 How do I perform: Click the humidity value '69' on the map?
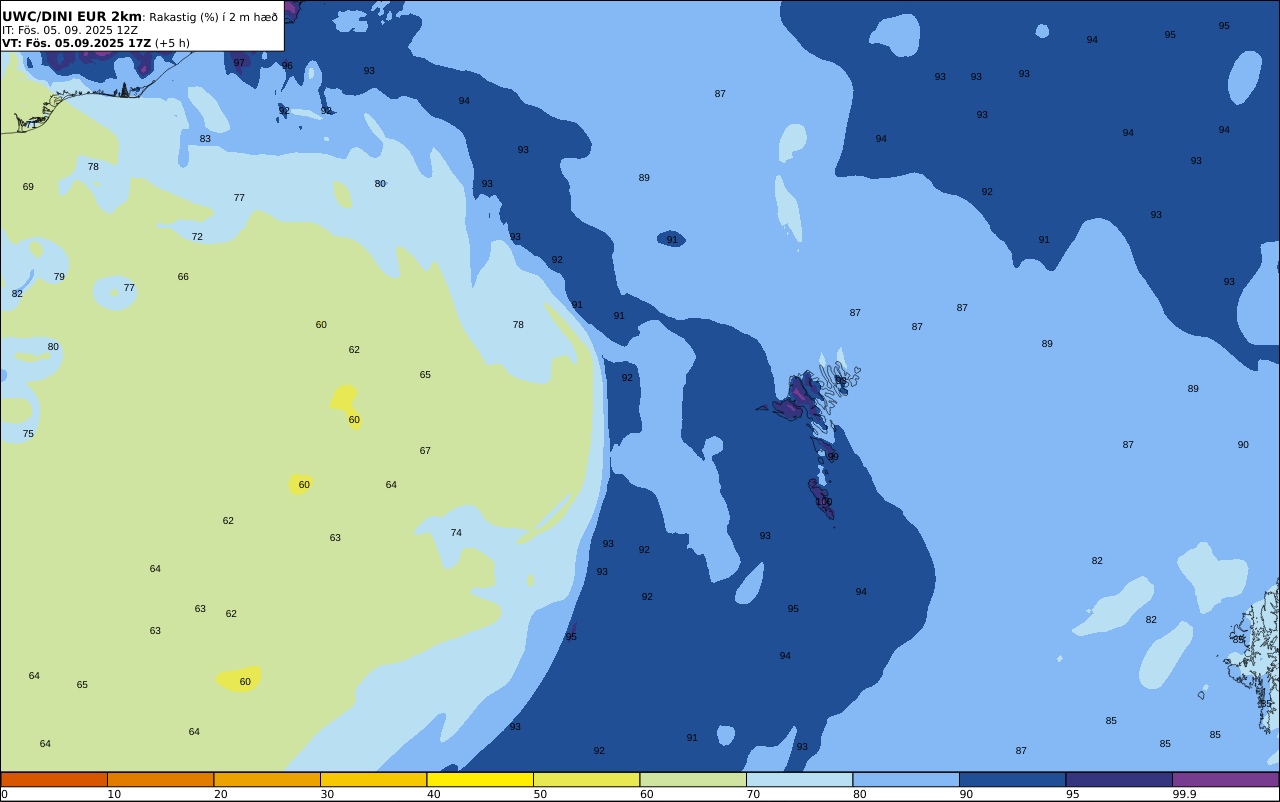coord(28,187)
